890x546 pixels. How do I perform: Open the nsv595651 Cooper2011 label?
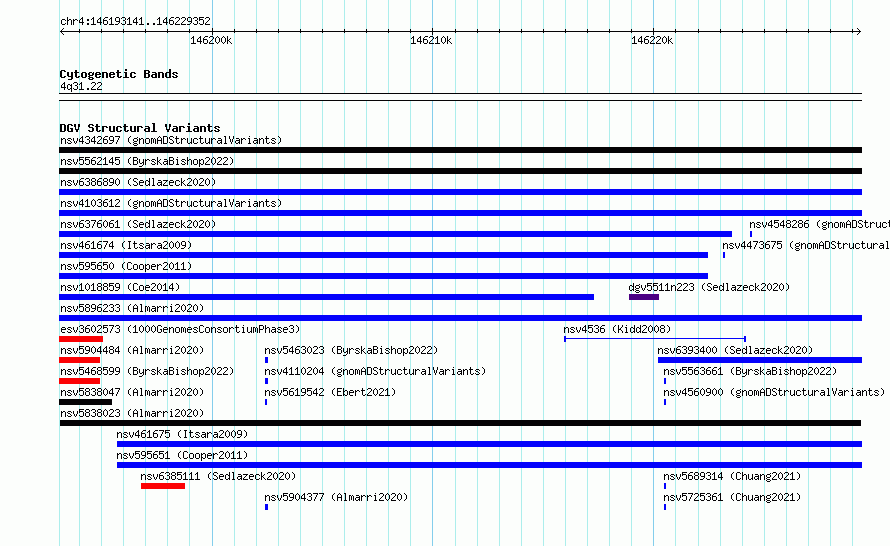tap(182, 455)
